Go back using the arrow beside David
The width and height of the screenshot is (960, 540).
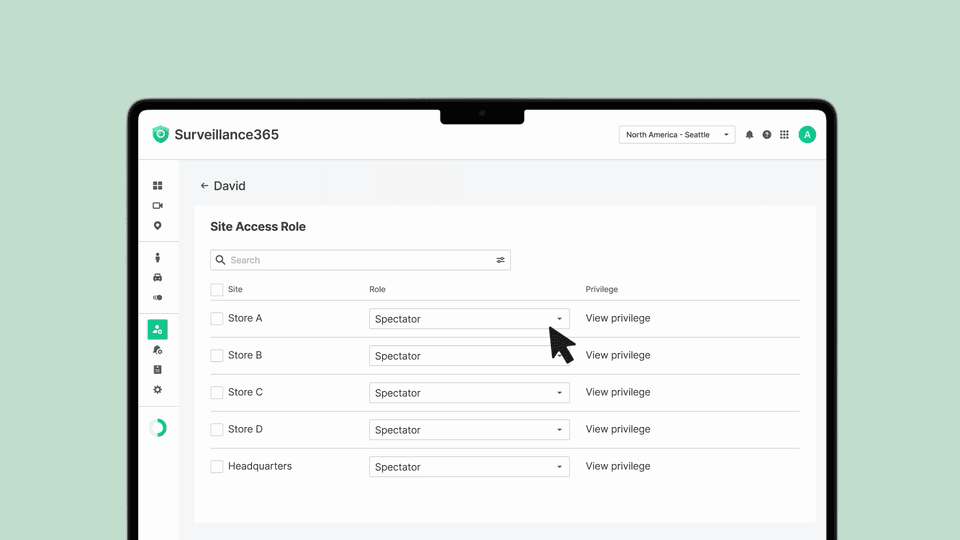[x=204, y=186]
